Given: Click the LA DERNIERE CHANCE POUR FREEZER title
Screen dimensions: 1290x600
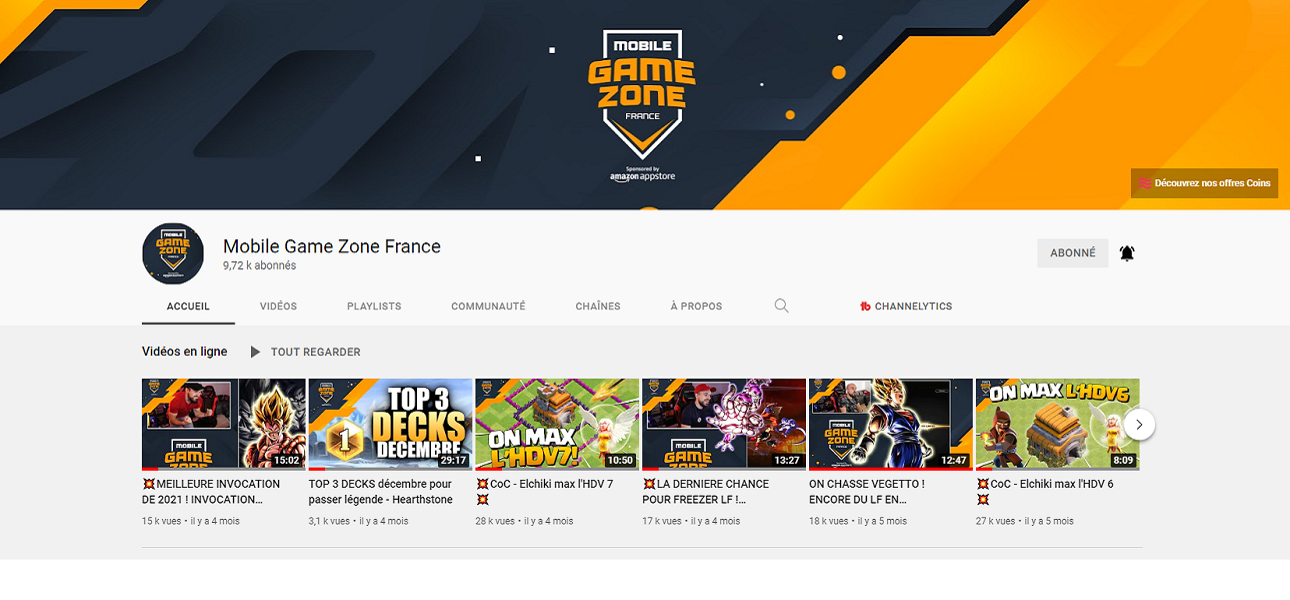Looking at the screenshot, I should 706,492.
